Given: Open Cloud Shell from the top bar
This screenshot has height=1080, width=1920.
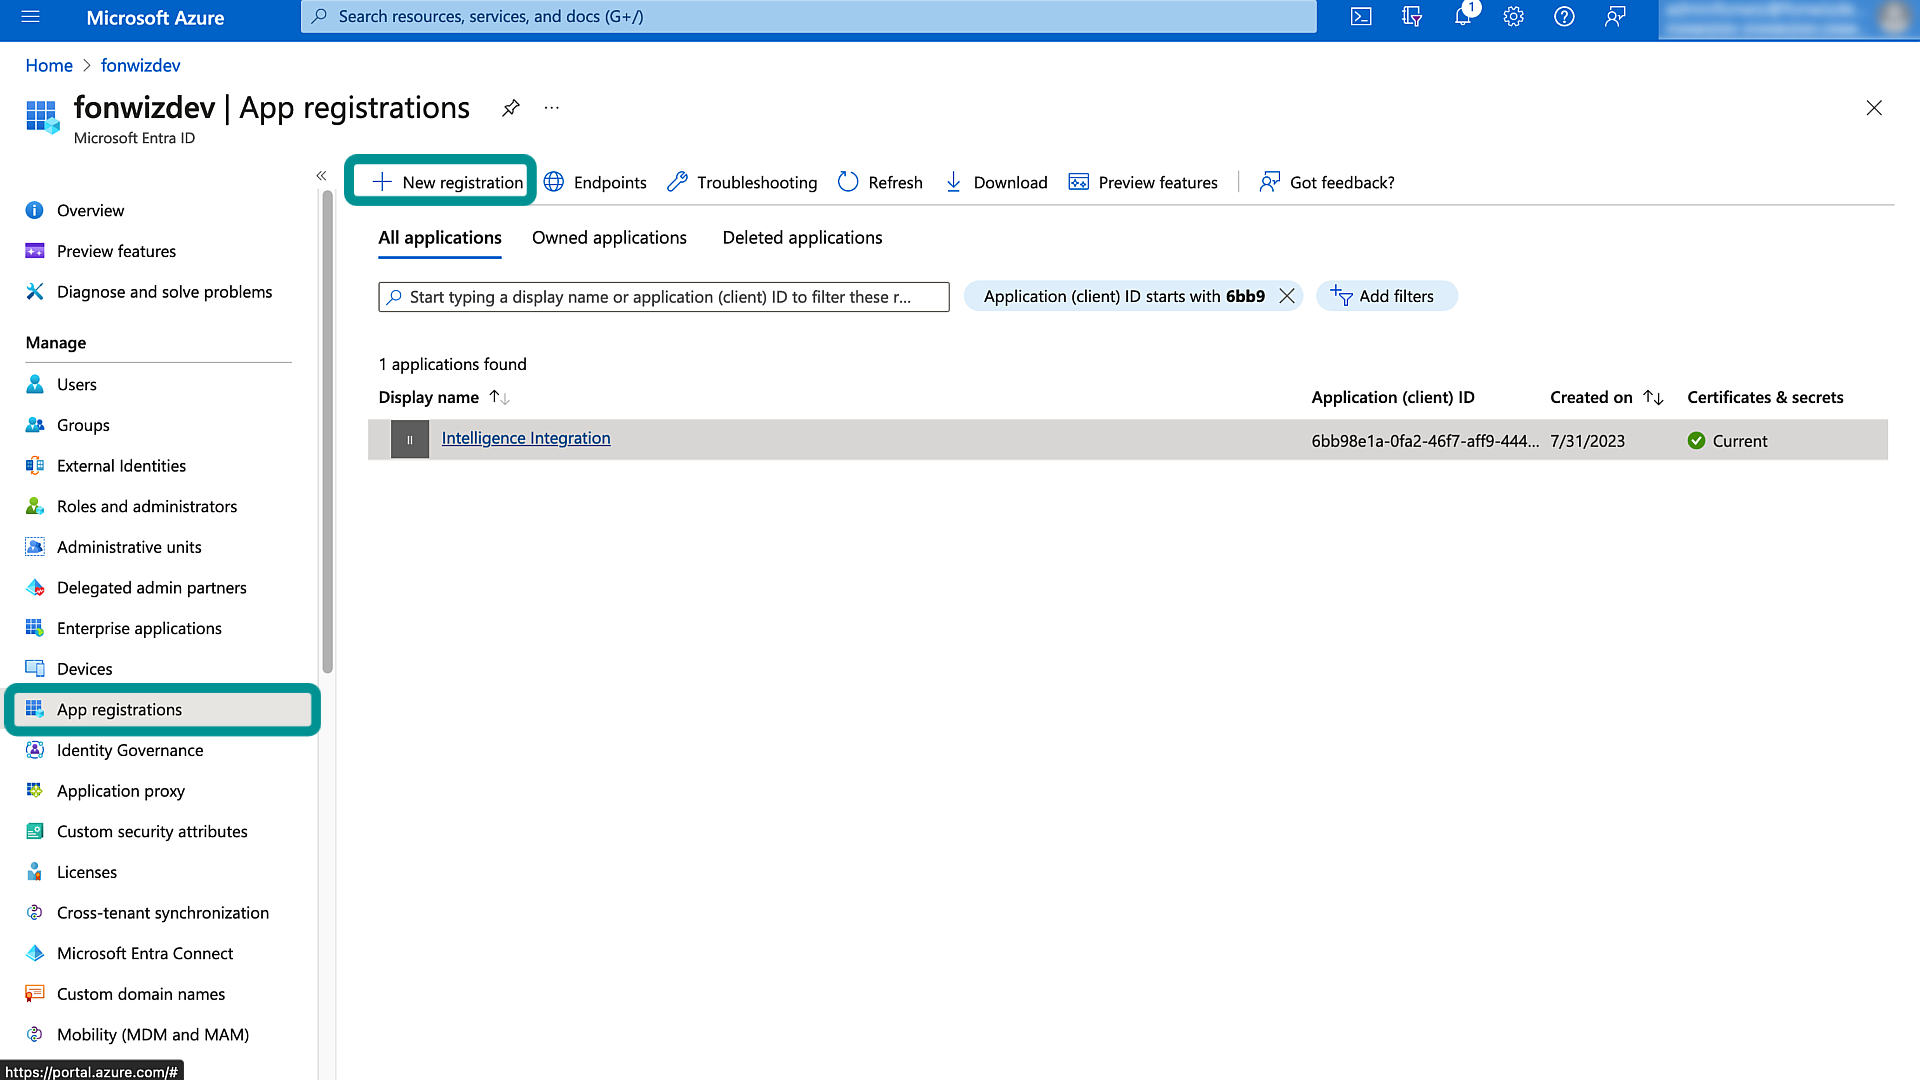Looking at the screenshot, I should pos(1361,17).
